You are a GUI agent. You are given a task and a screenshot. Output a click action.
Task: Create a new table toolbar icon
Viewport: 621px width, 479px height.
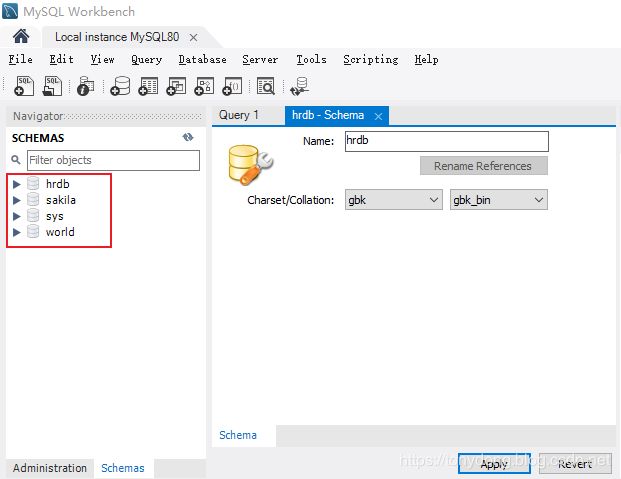tap(148, 86)
